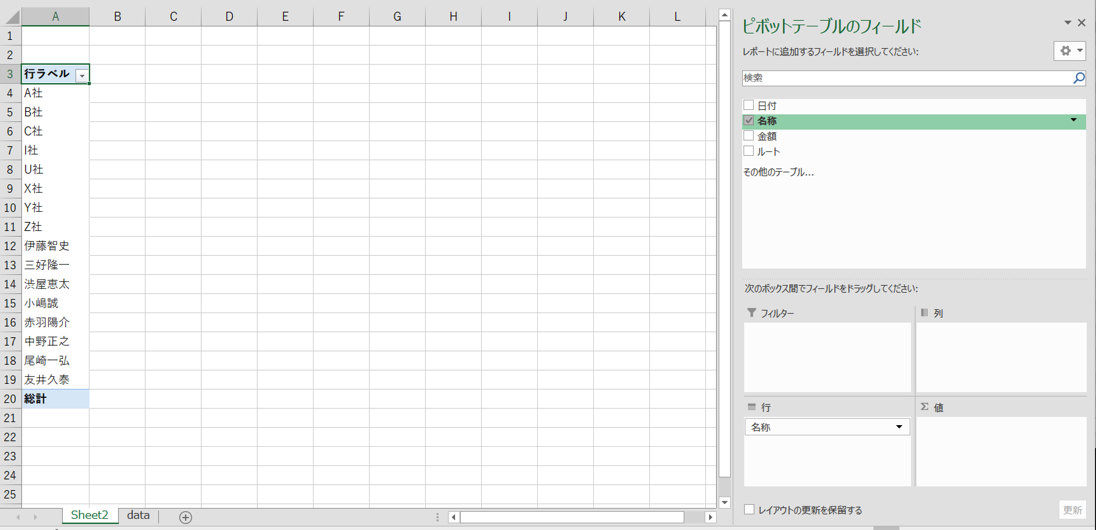This screenshot has height=530, width=1096.
Task: Click the フィルター drop area box
Action: pyautogui.click(x=828, y=357)
